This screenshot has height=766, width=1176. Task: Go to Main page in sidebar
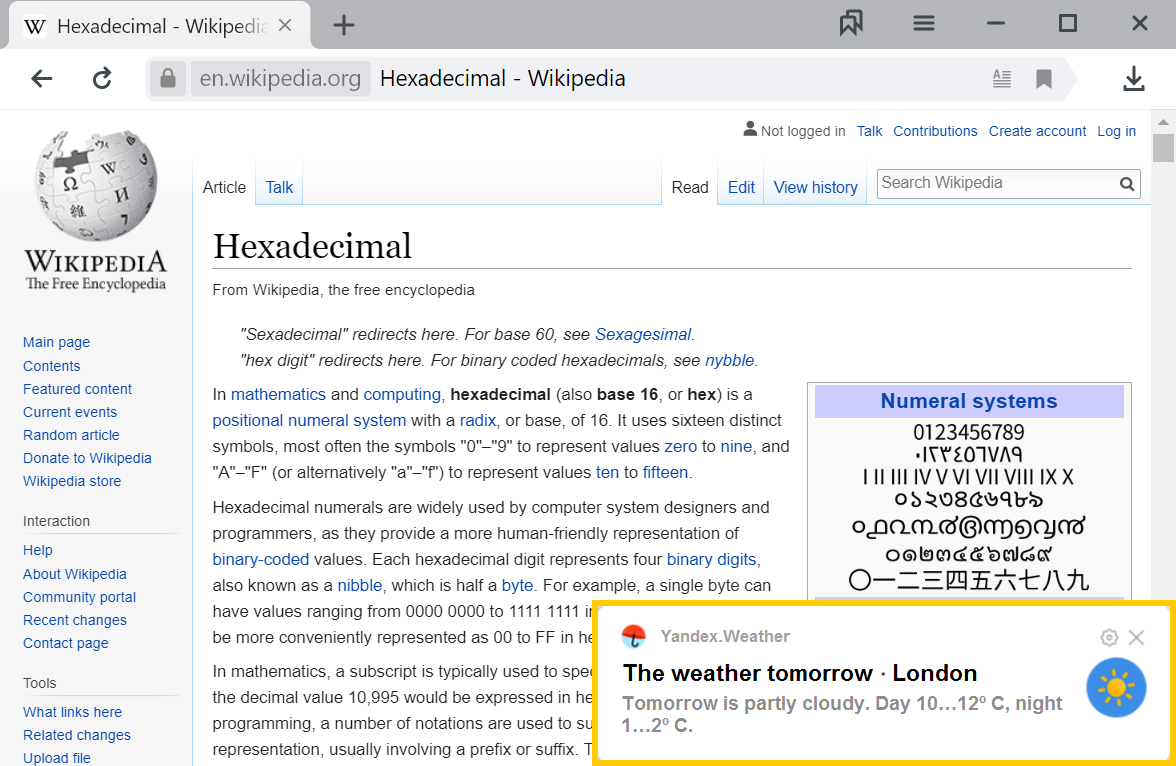pyautogui.click(x=56, y=342)
